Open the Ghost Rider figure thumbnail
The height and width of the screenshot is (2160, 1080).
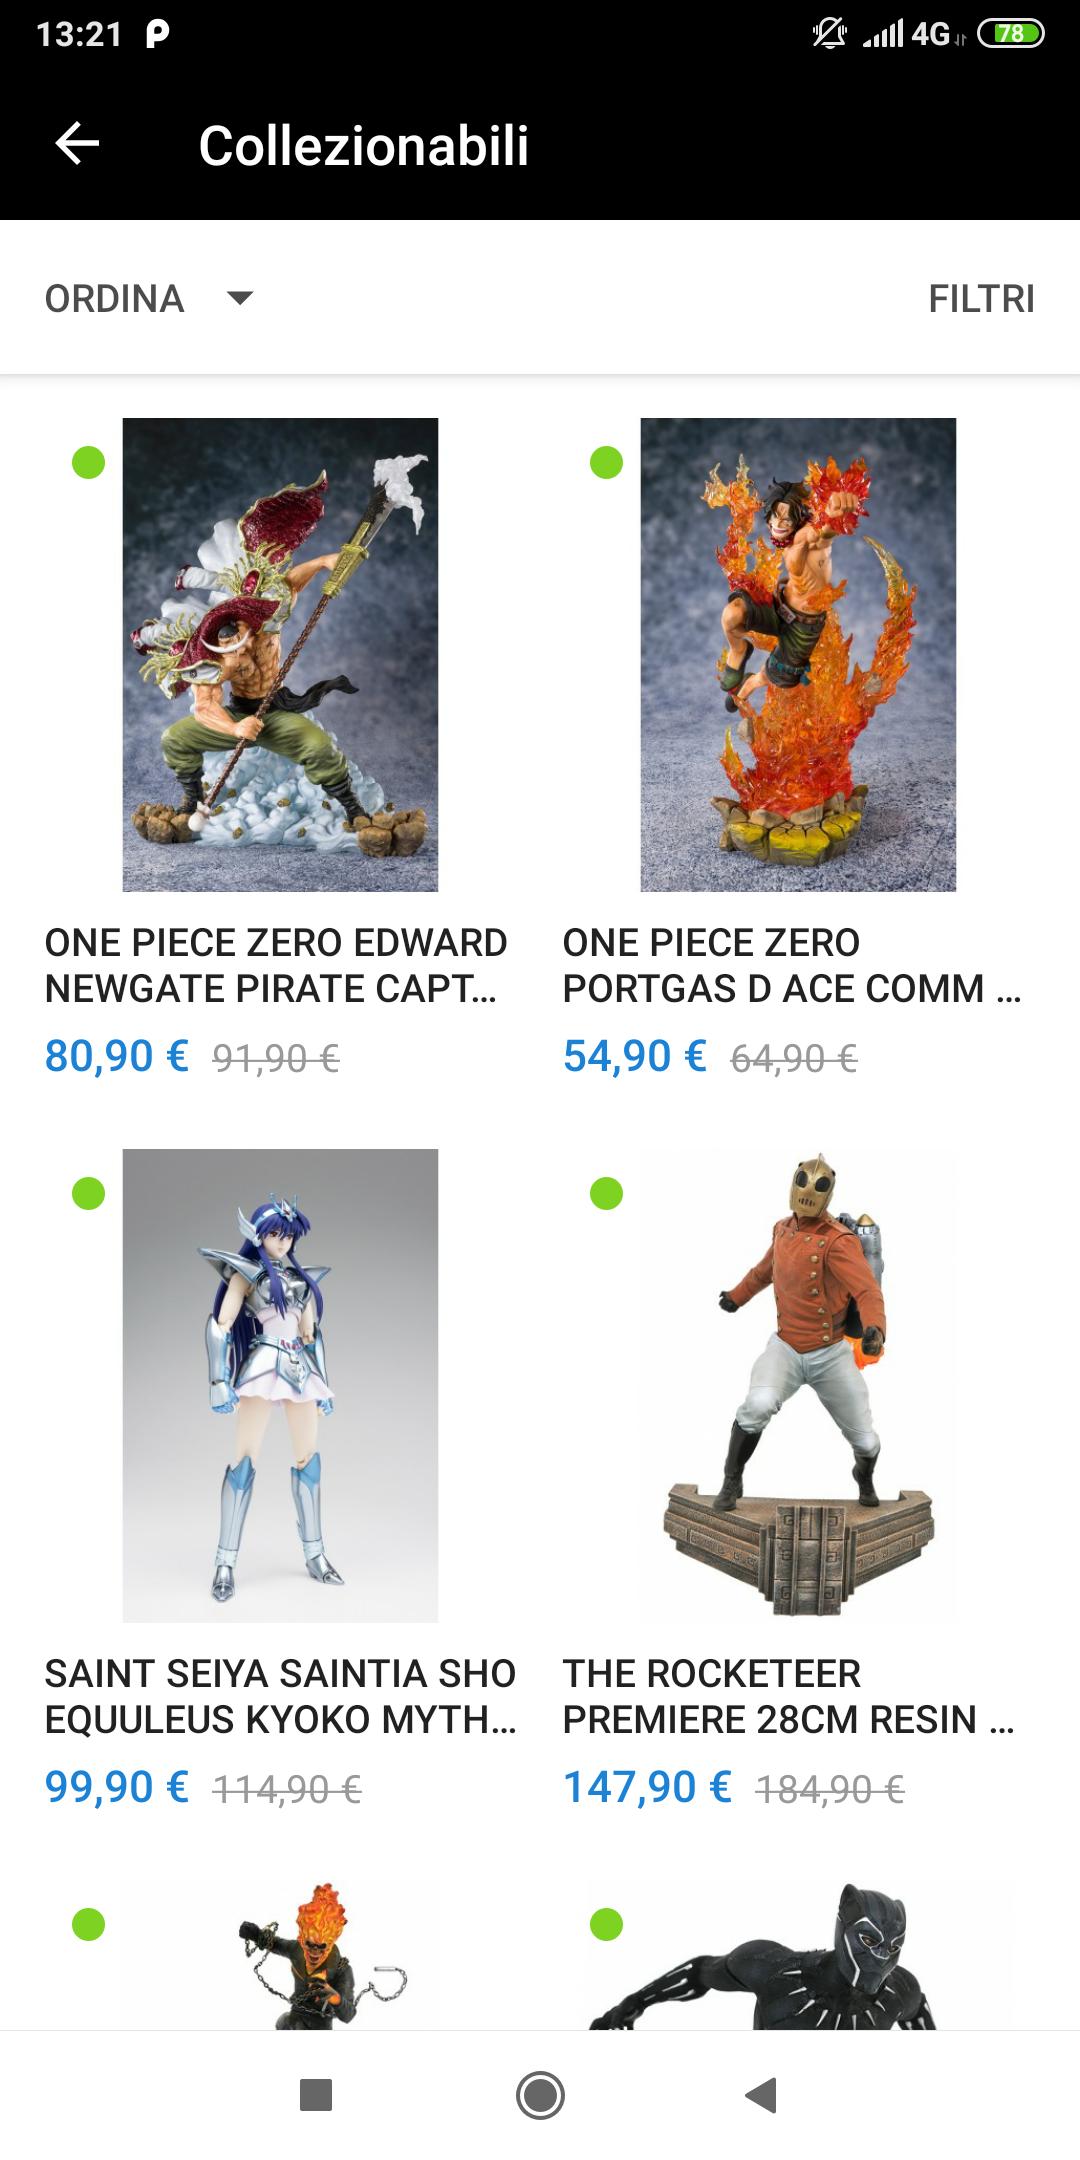tap(280, 1955)
